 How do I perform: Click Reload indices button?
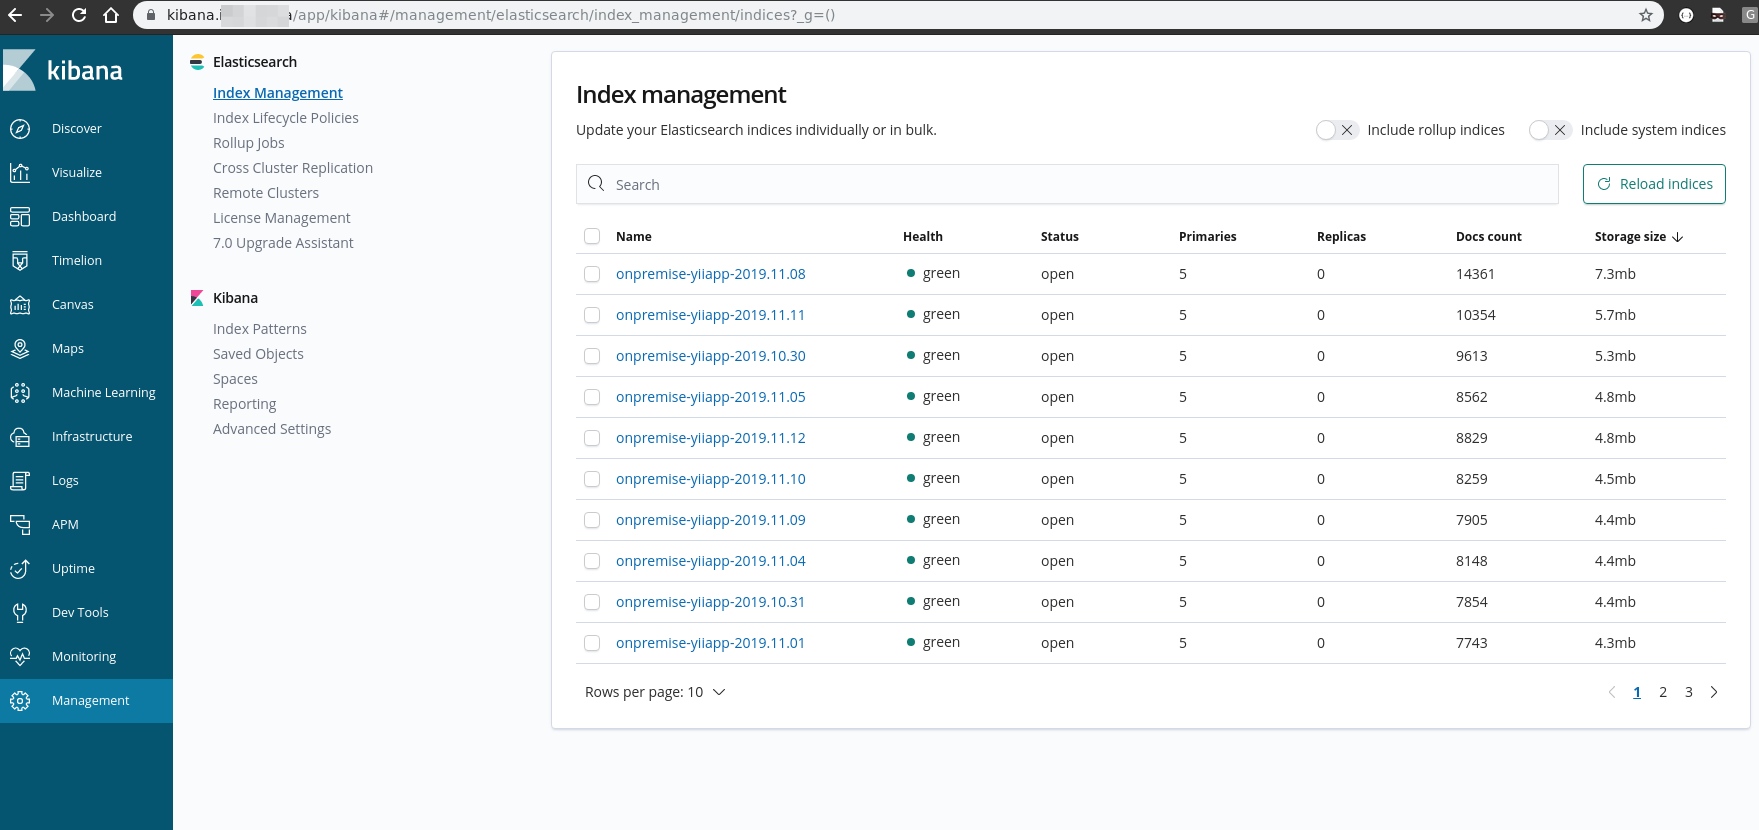(x=1654, y=184)
